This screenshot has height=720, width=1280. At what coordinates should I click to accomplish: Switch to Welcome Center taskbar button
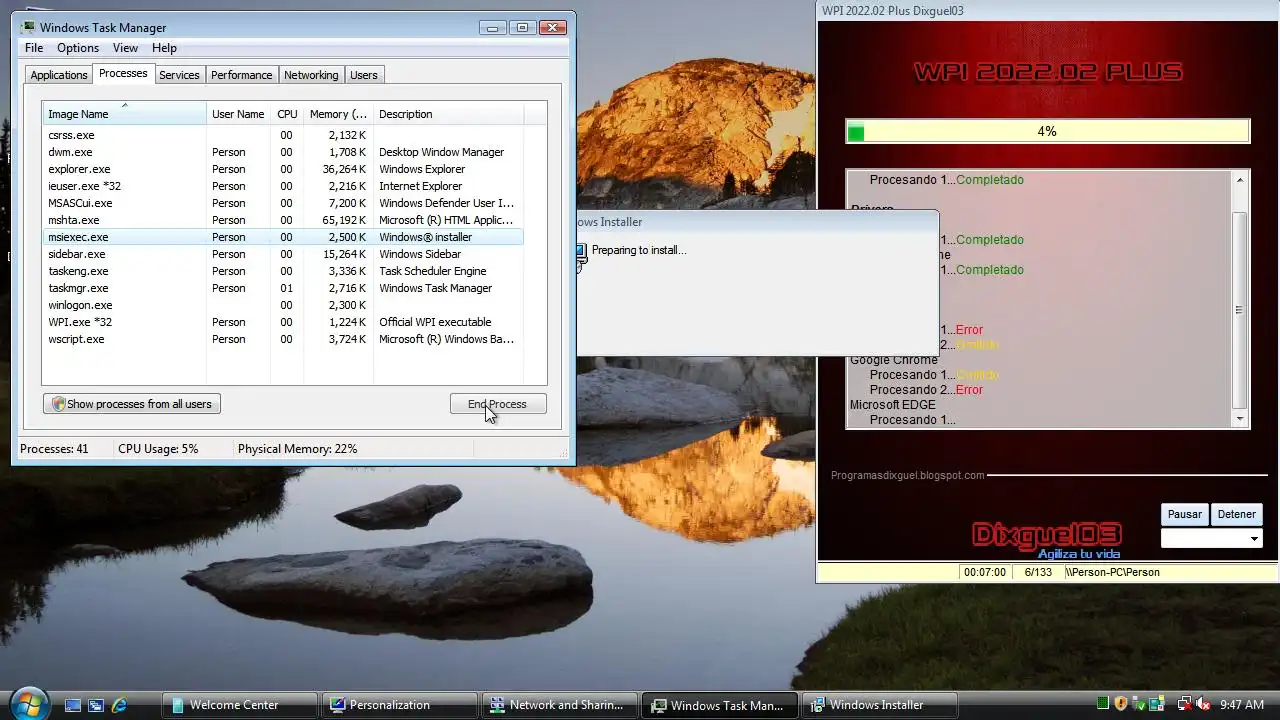pos(238,705)
